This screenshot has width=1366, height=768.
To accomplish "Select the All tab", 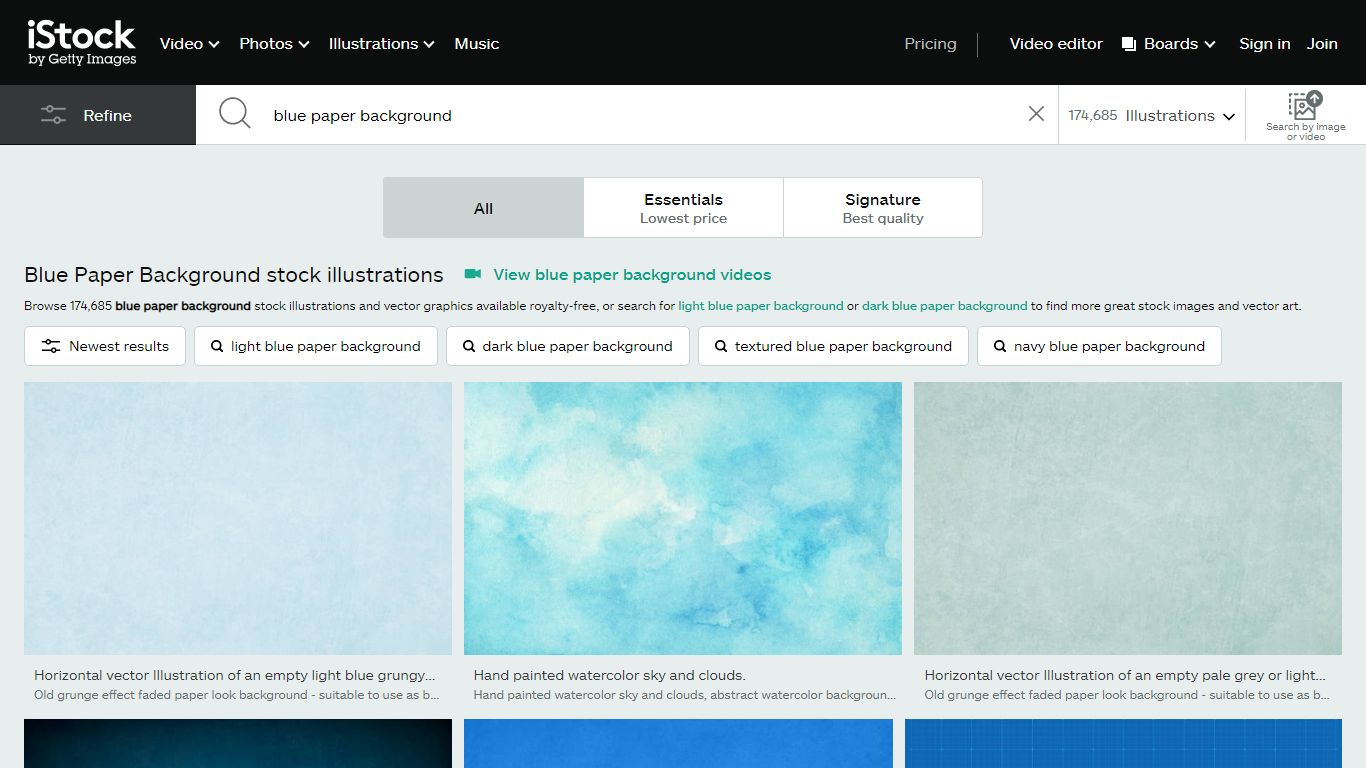I will [x=484, y=208].
